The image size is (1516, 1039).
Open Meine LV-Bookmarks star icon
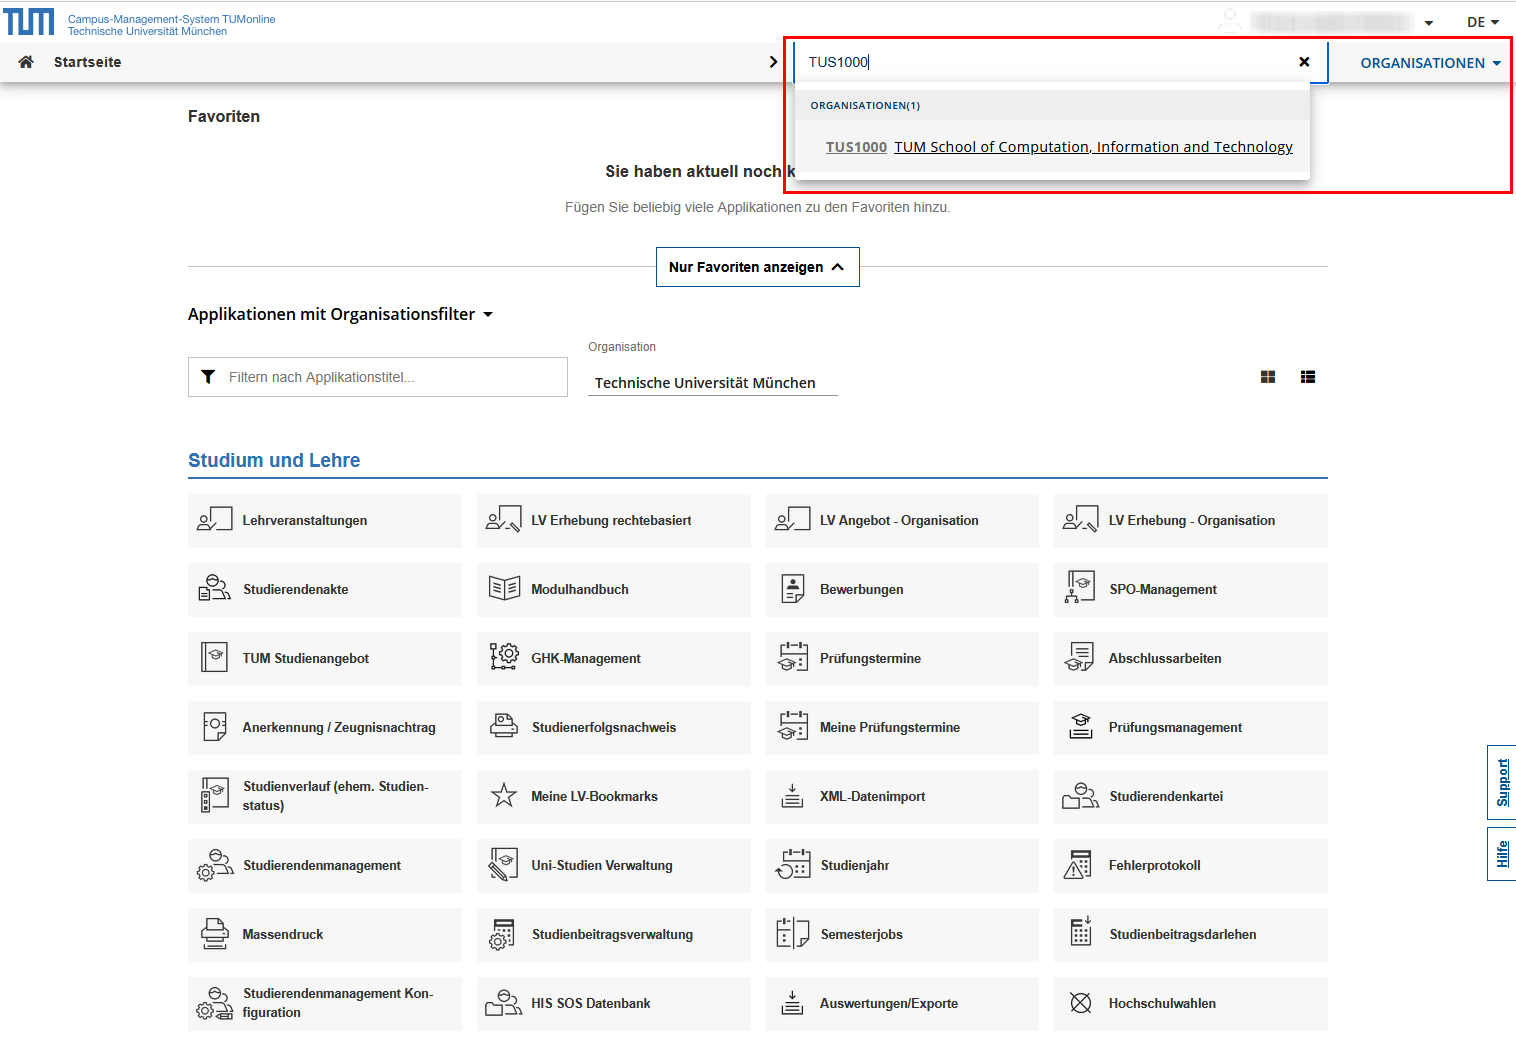point(504,796)
